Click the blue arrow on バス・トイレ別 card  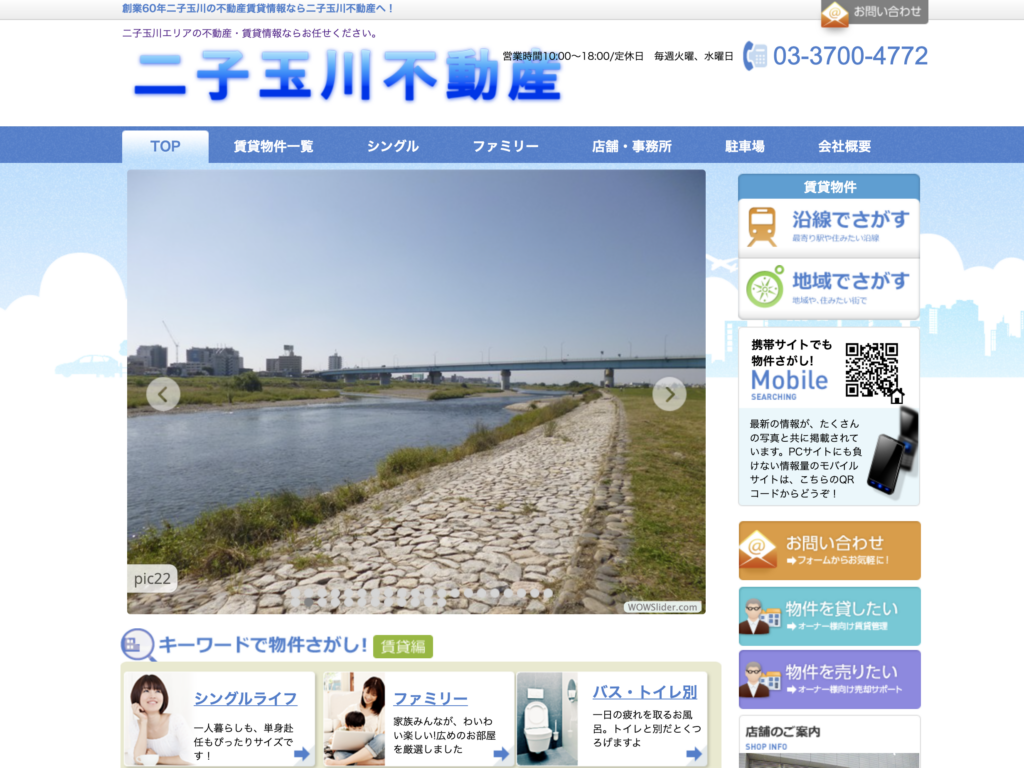[699, 753]
